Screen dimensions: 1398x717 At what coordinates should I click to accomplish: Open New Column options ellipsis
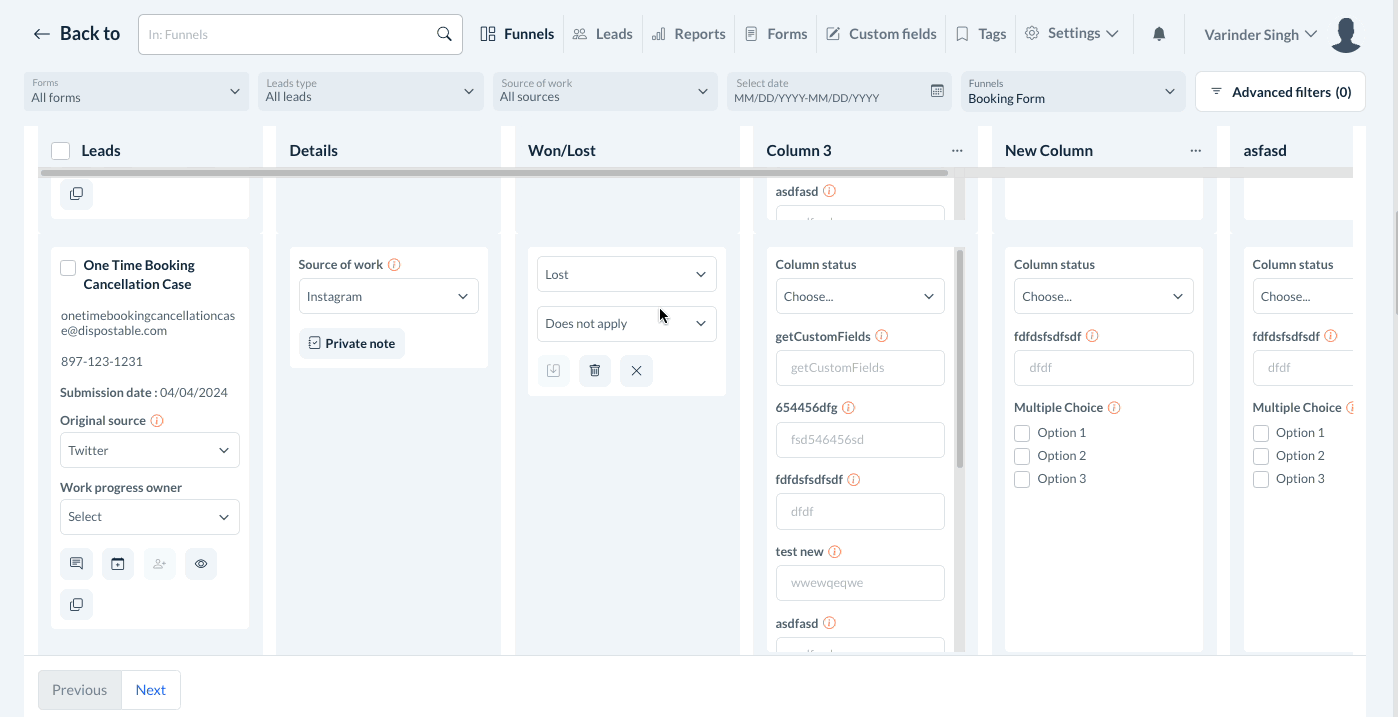[x=1196, y=151]
